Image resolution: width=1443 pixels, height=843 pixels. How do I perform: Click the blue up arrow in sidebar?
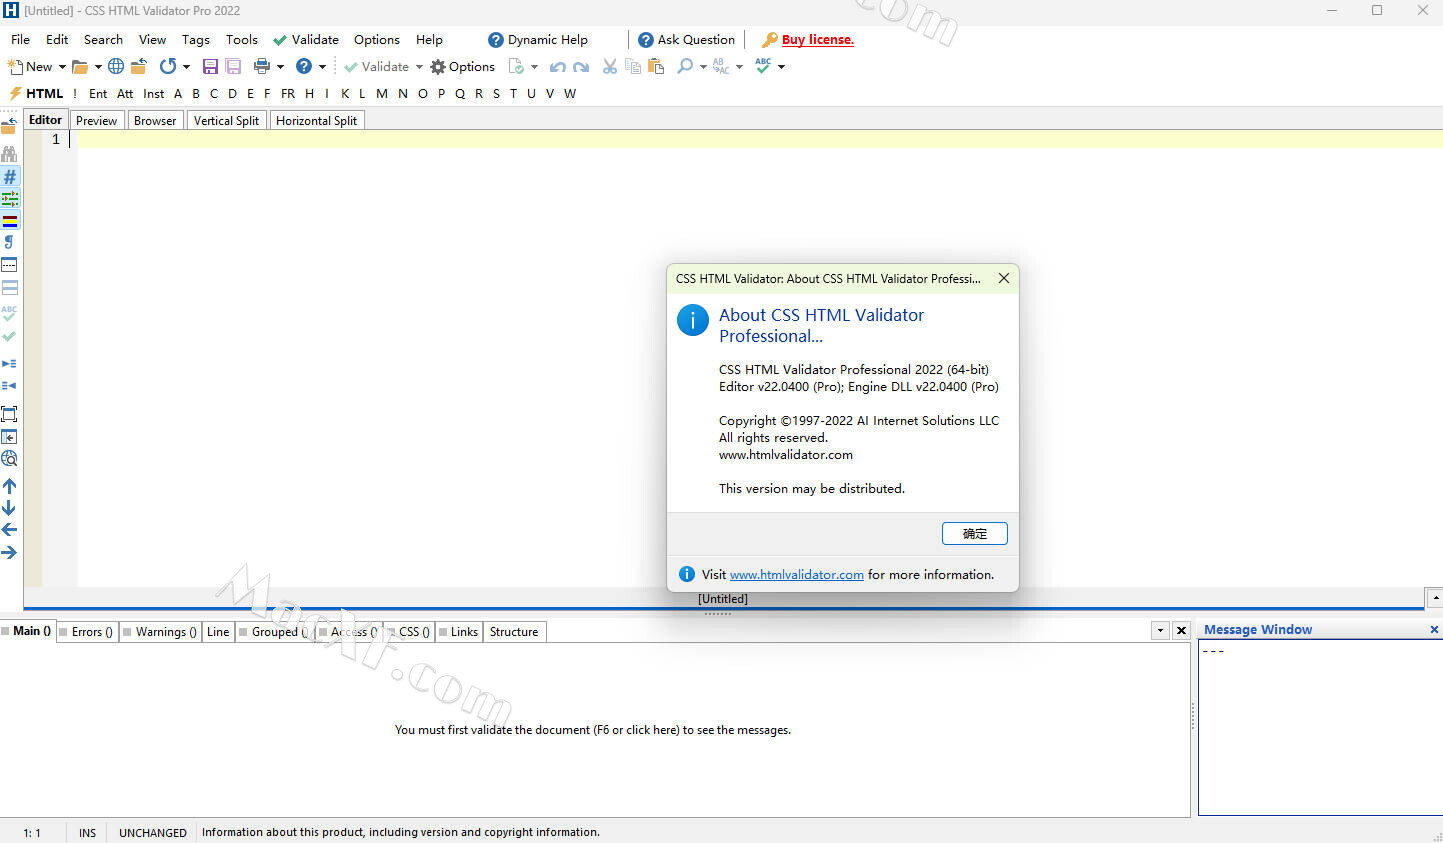[9, 486]
